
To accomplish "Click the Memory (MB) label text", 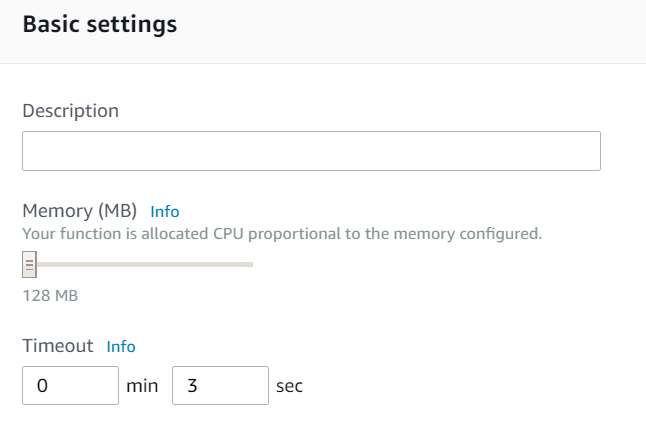I will coord(80,211).
